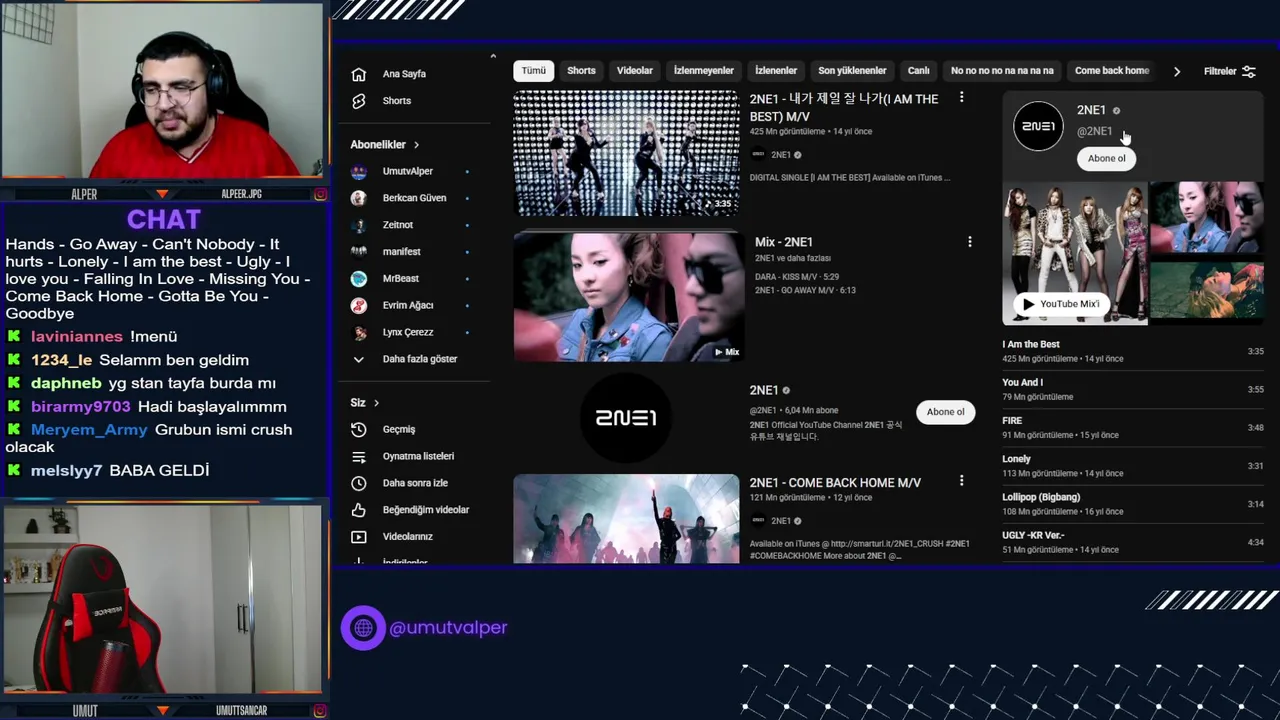
Task: Click large 2NE1 channel logo in results
Action: pyautogui.click(x=626, y=418)
